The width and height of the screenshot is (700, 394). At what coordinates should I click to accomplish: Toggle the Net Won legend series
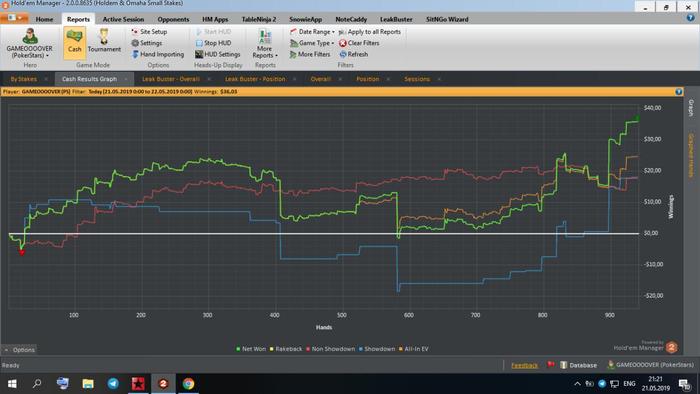[251, 349]
